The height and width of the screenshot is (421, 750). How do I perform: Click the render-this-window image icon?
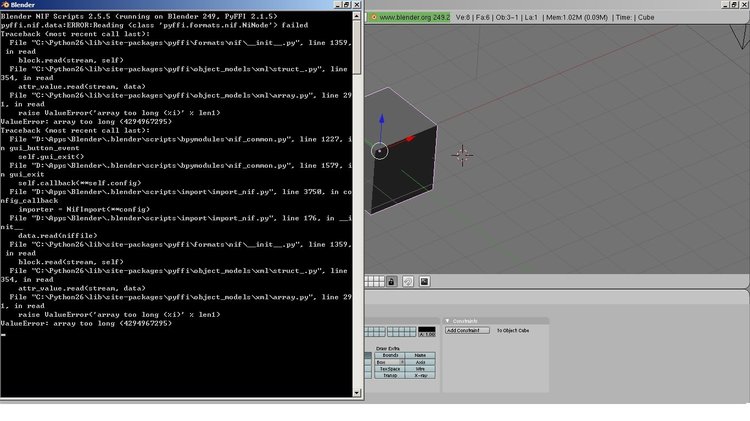(424, 281)
